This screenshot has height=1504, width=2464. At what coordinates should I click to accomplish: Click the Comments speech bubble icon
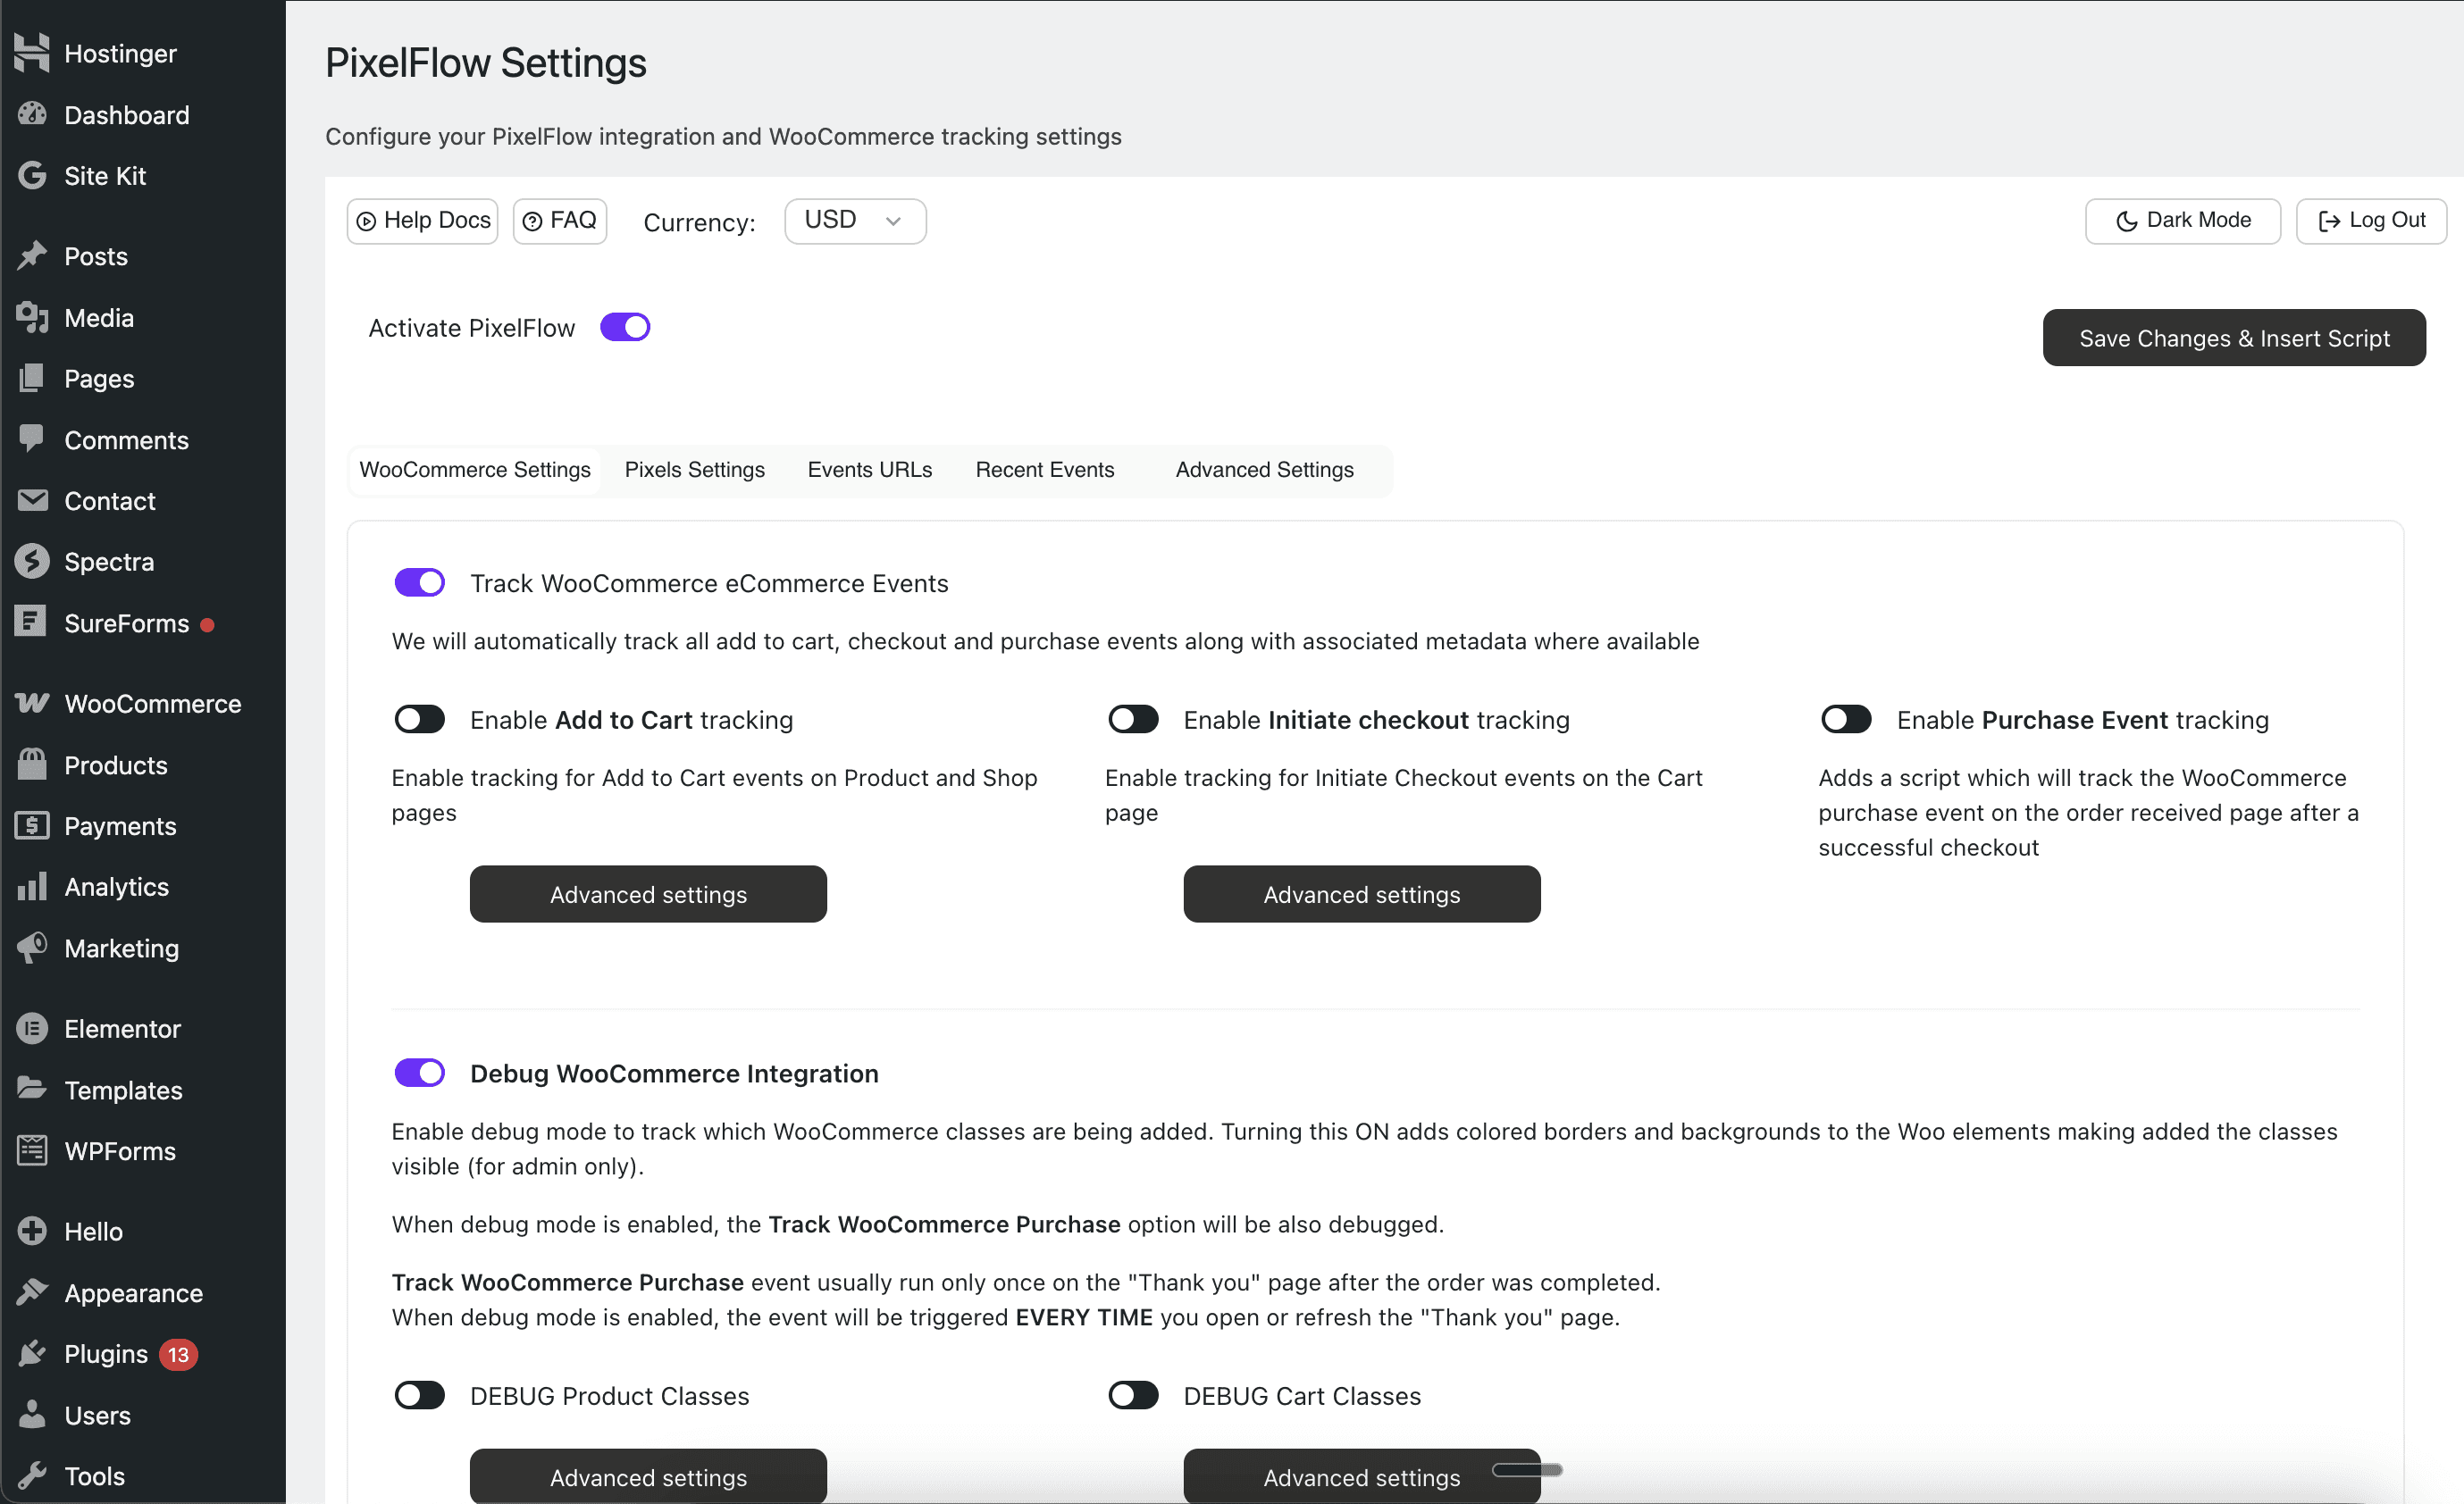pos(32,439)
